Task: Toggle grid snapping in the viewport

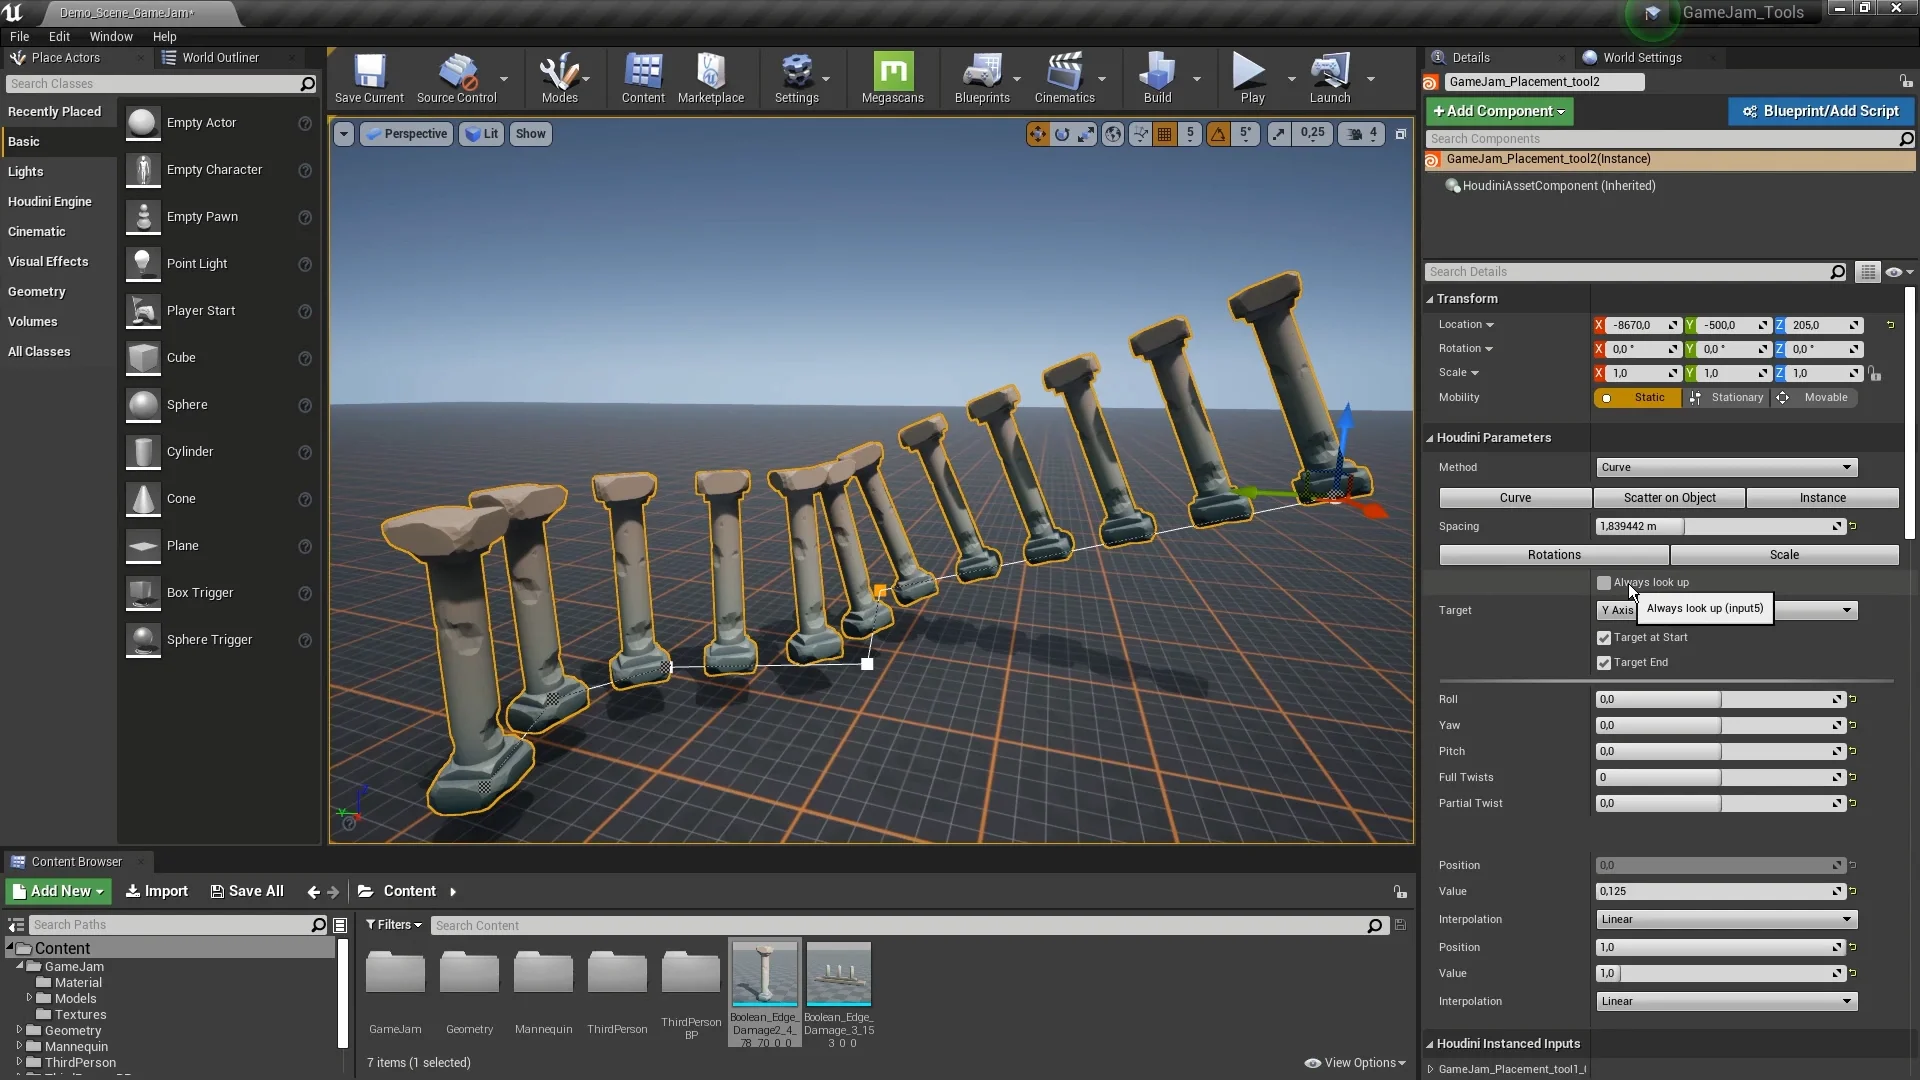Action: [1164, 134]
